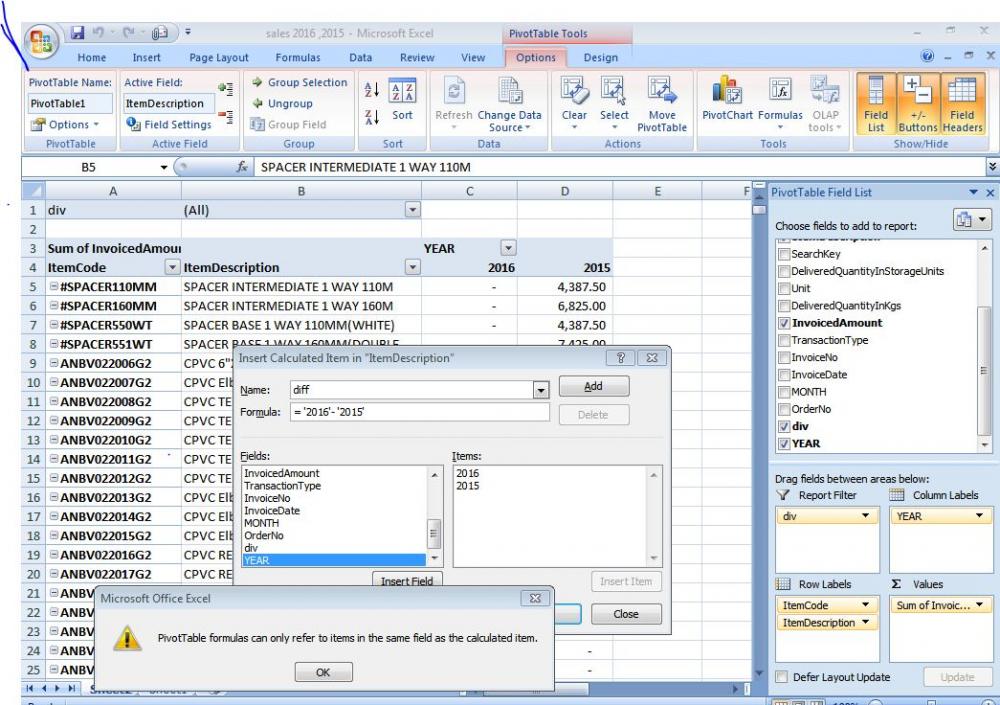Select 2016 in Items list
Image resolution: width=1000 pixels, height=705 pixels.
467,473
